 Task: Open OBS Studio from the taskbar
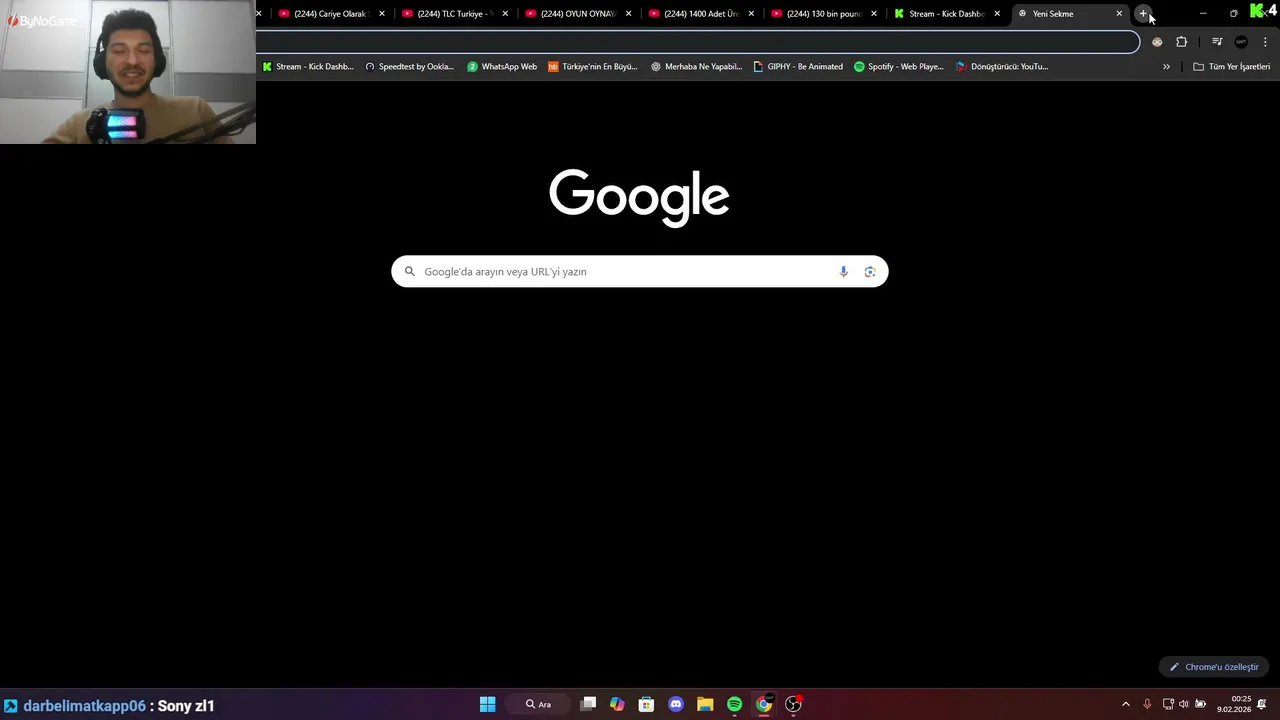pyautogui.click(x=793, y=704)
